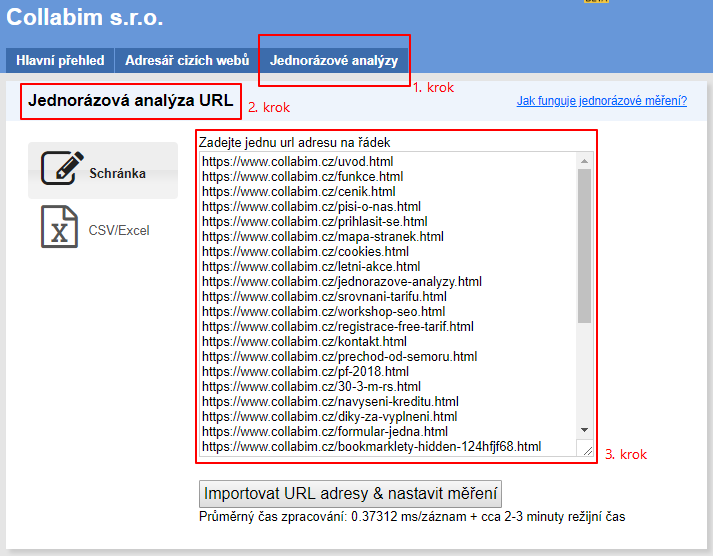713x556 pixels.
Task: Choose the CSV/Excel file icon
Action: click(x=60, y=226)
